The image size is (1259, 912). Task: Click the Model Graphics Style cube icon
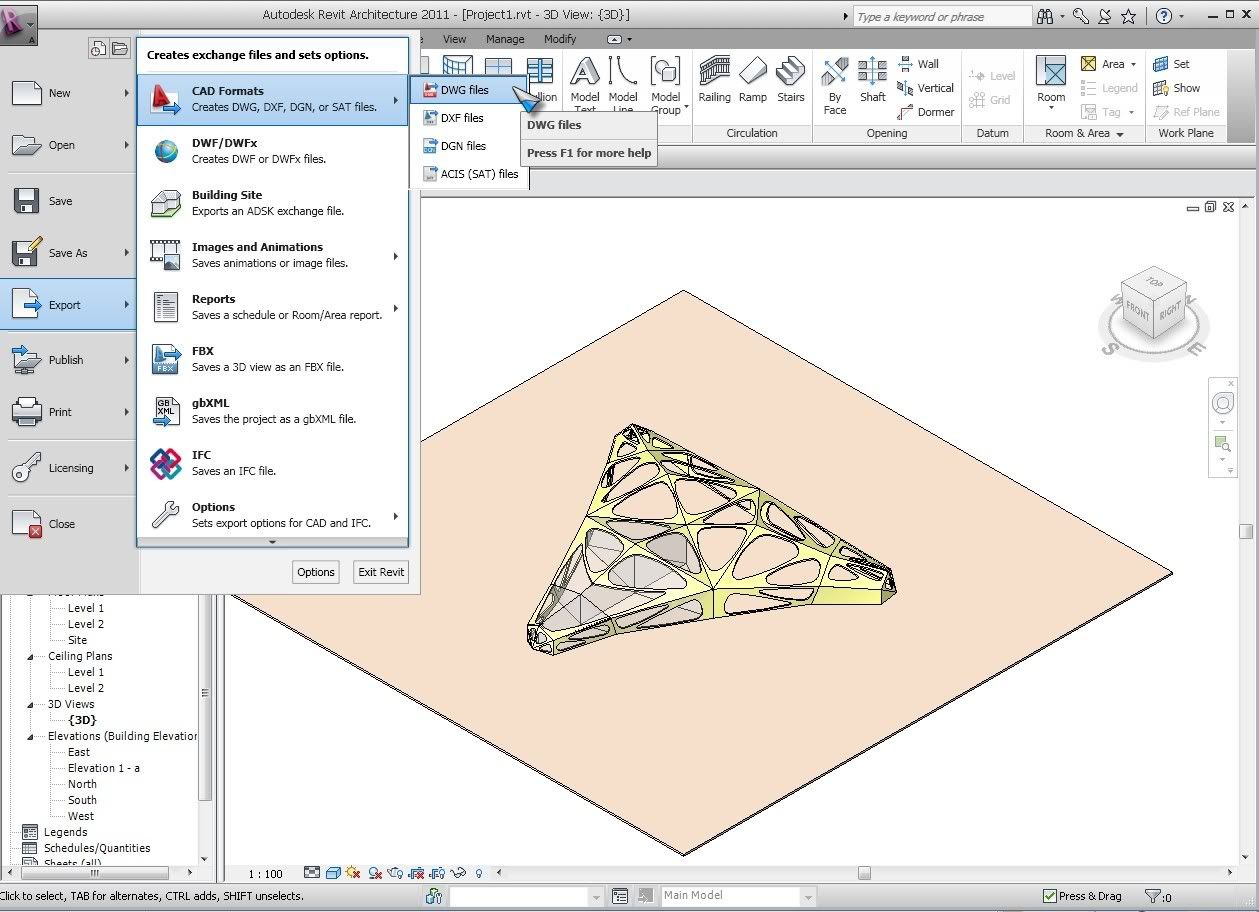pos(333,873)
